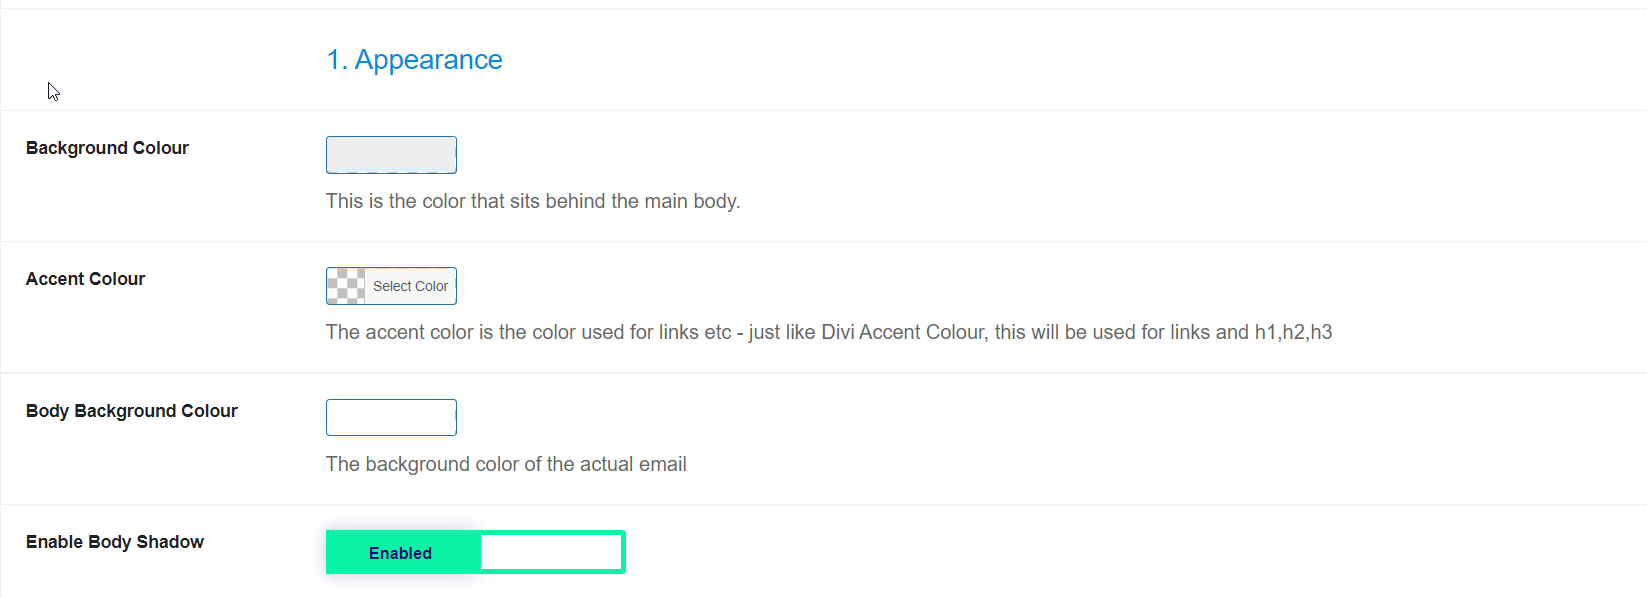
Task: Open the Background Colour picker swatch
Action: point(391,155)
